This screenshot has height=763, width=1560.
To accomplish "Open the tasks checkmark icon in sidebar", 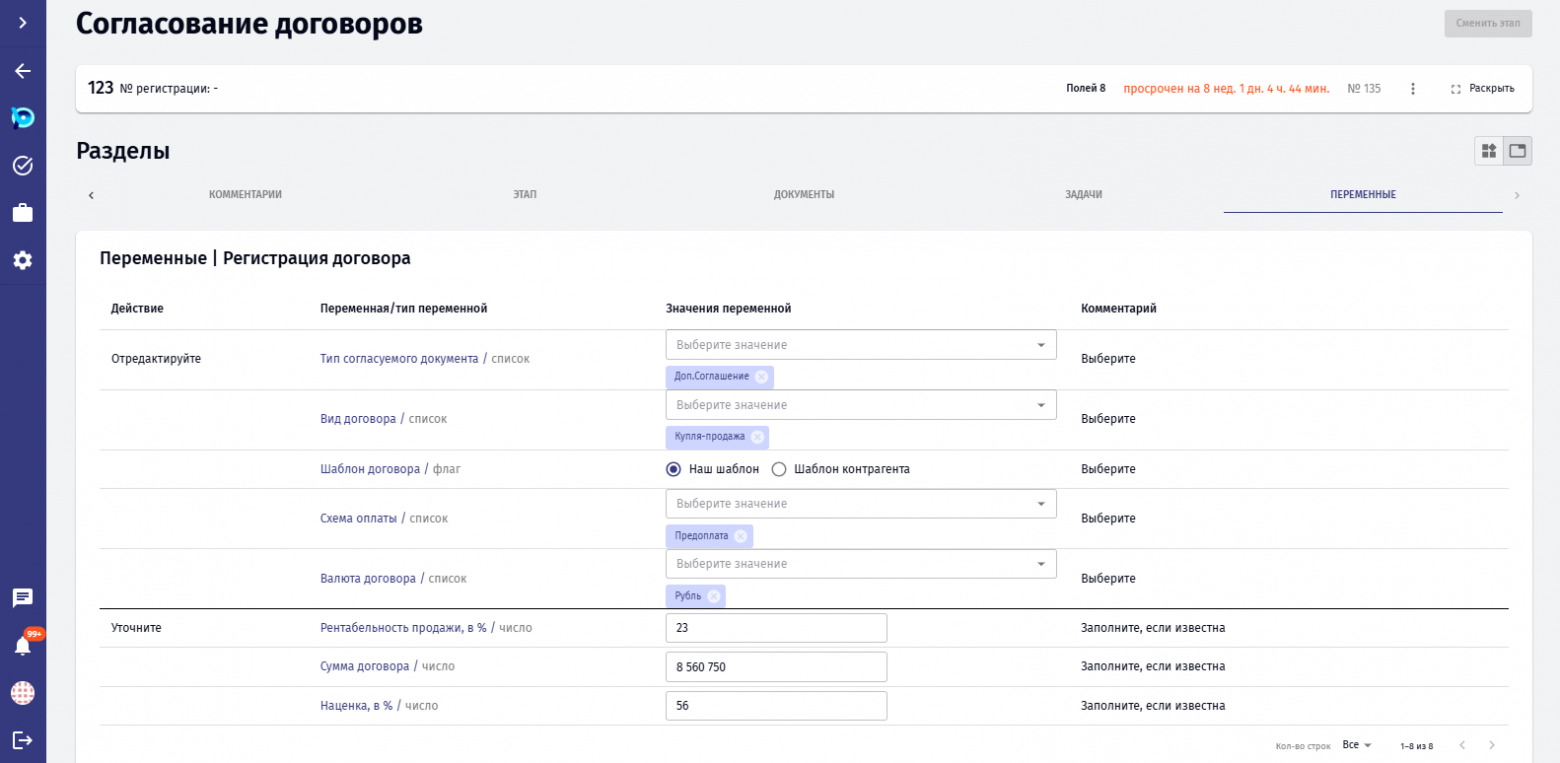I will [x=22, y=165].
